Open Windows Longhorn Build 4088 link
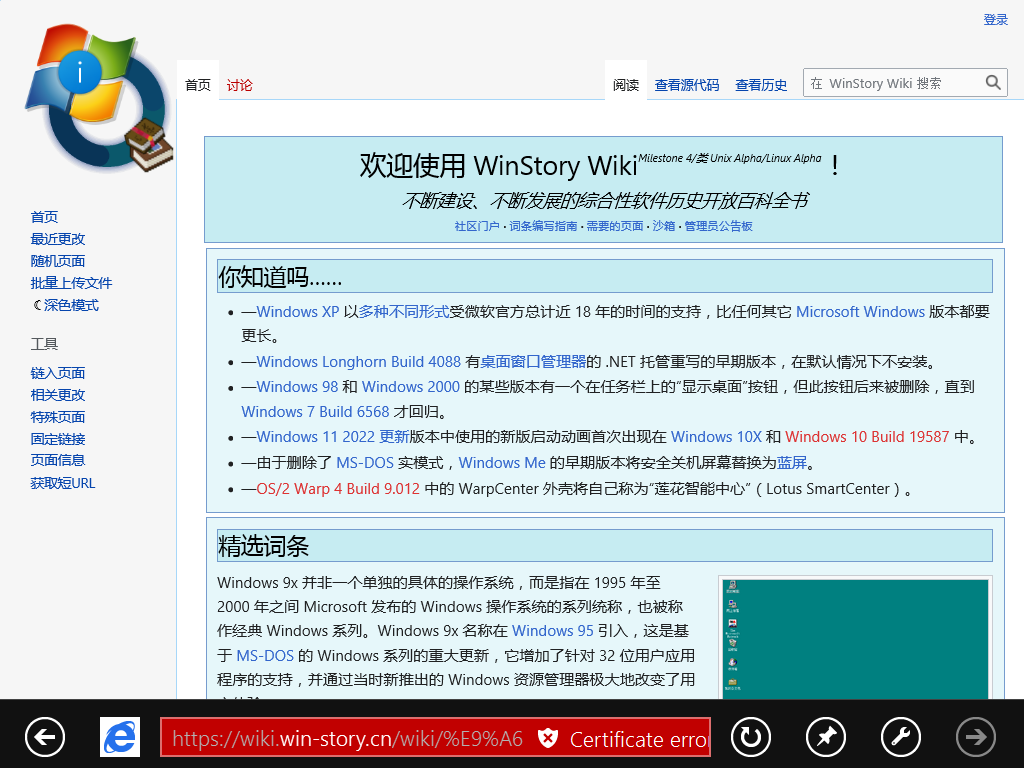The width and height of the screenshot is (1024, 768). pyautogui.click(x=359, y=362)
